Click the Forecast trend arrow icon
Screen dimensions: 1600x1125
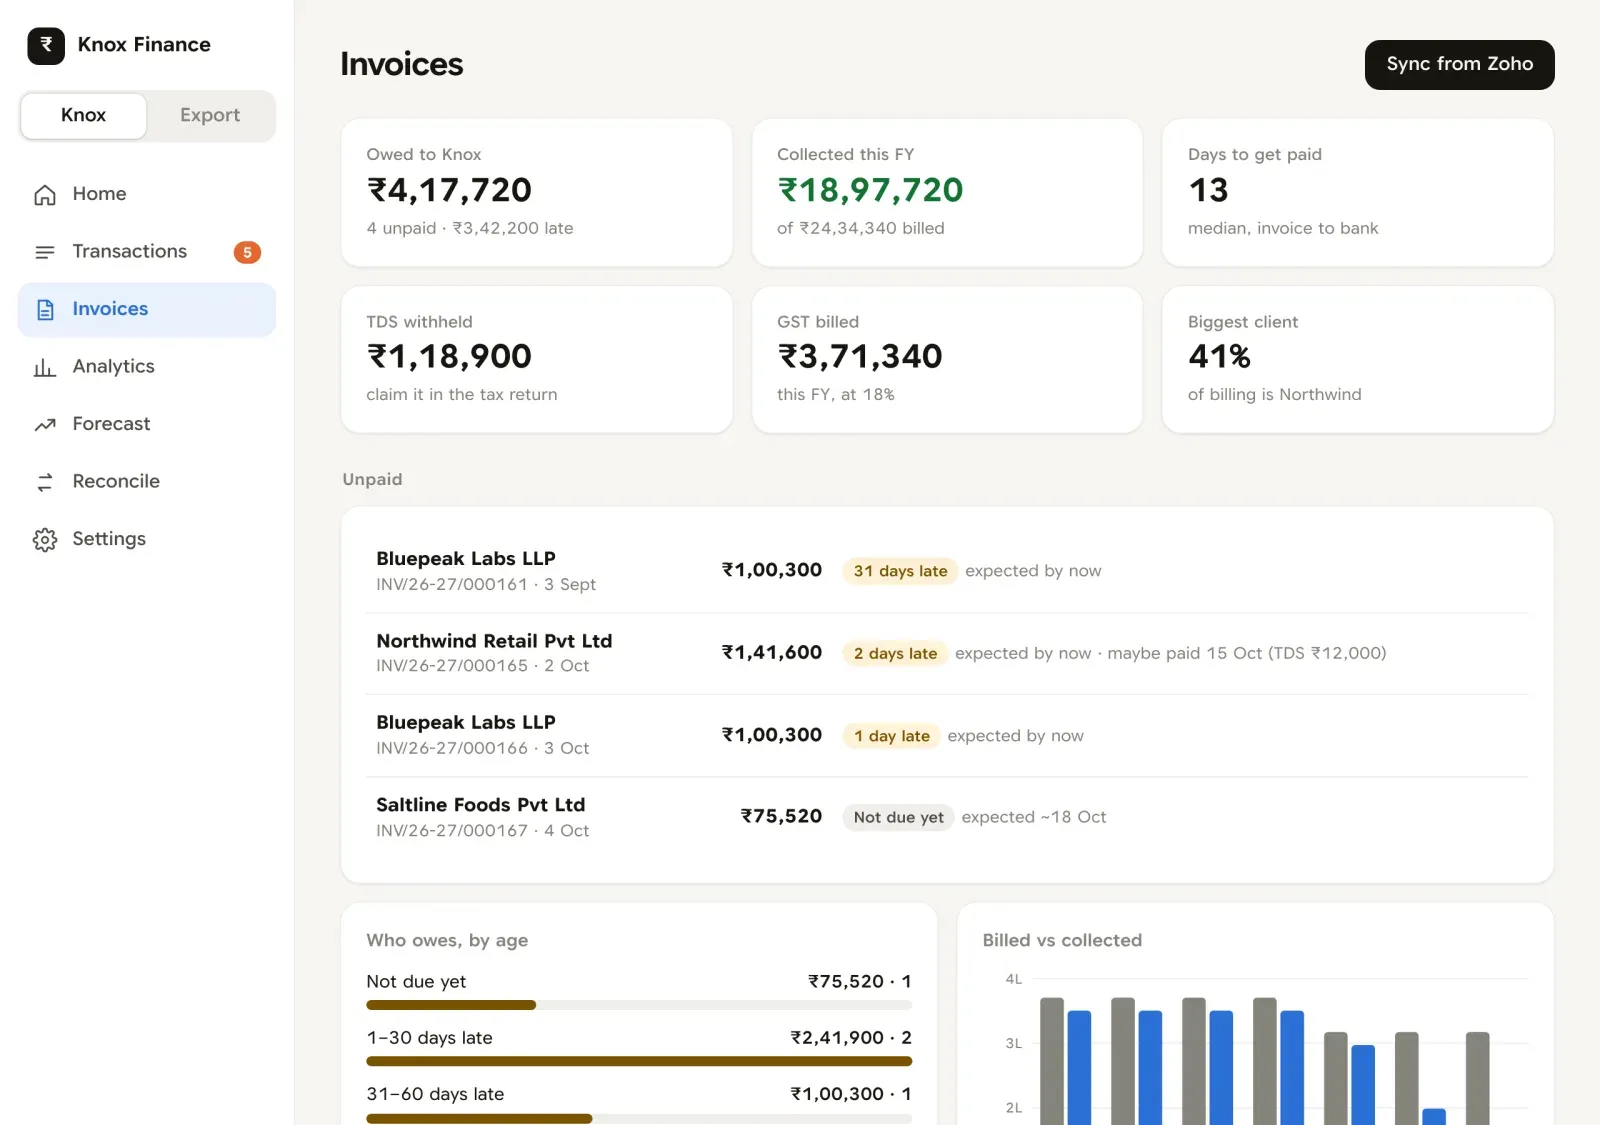click(x=45, y=425)
